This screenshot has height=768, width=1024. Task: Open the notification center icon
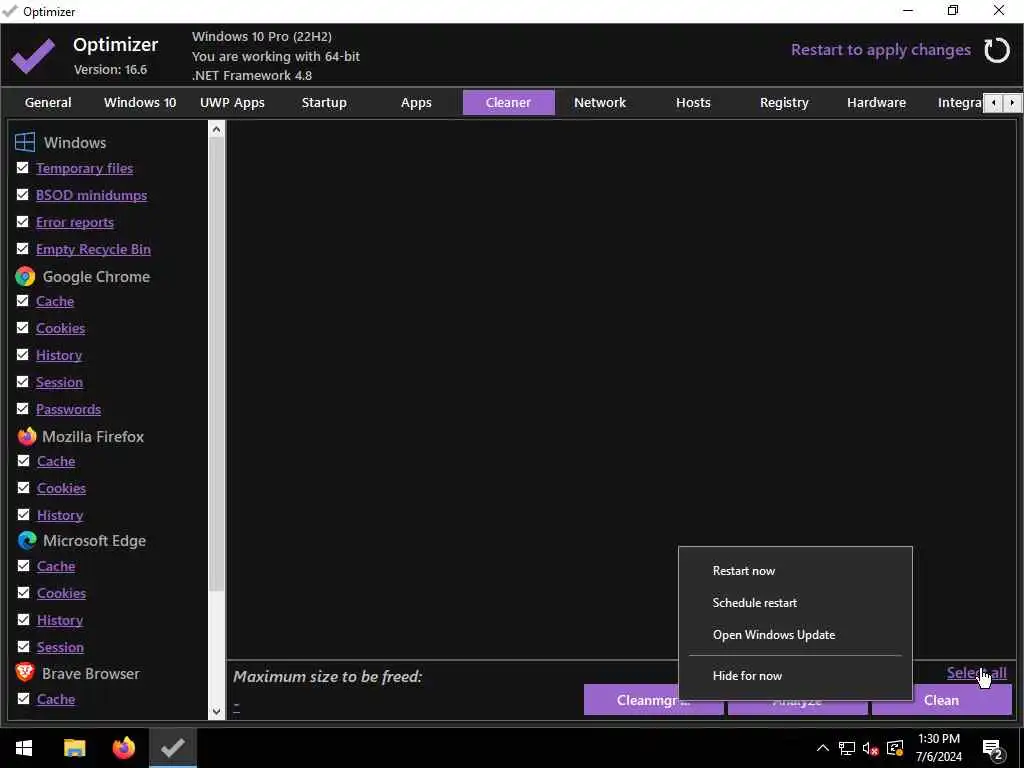coord(993,749)
